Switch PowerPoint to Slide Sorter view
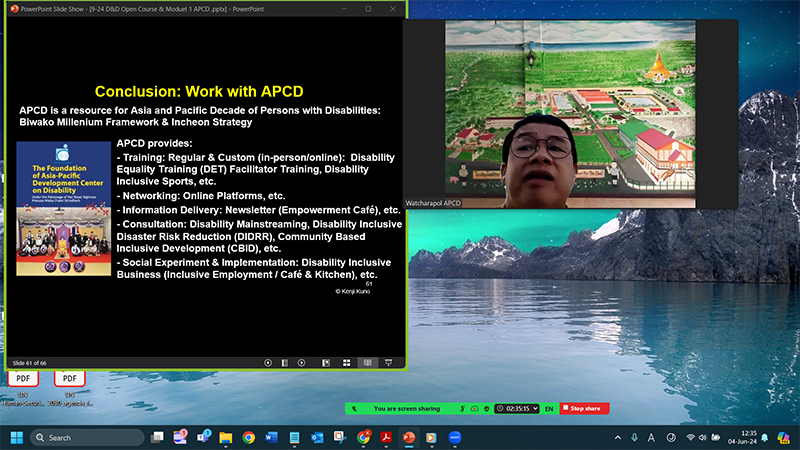Screen dimensions: 800x450 tap(346, 363)
